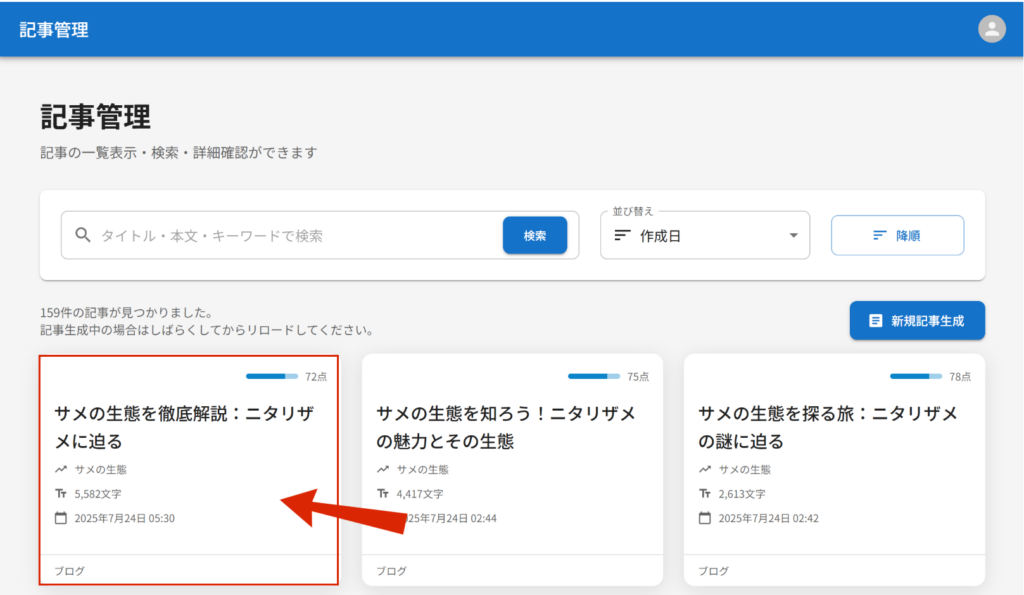Click the 記事管理 title in top bar
Image resolution: width=1024 pixels, height=595 pixels.
click(54, 30)
